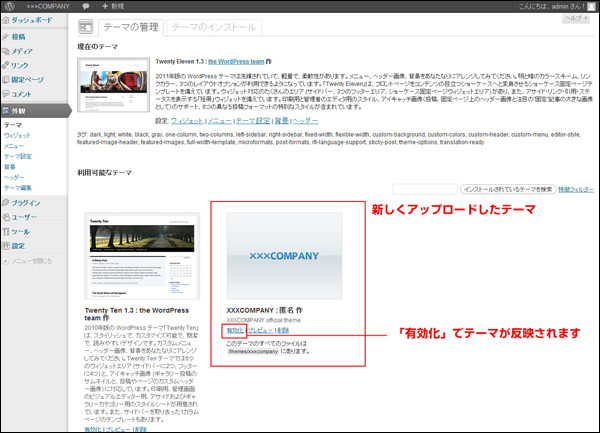The image size is (600, 433).
Task: Open 投稿 (Posts) in the sidebar
Action: point(20,37)
